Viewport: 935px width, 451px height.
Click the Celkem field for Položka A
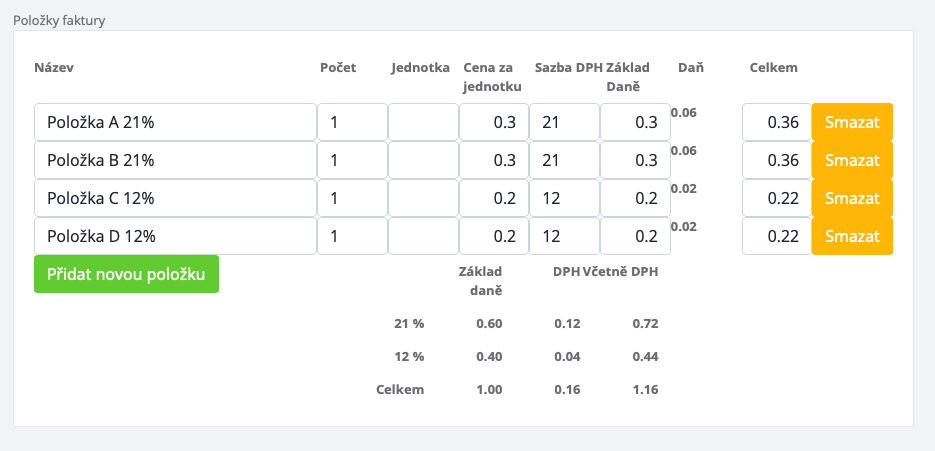[x=776, y=122]
